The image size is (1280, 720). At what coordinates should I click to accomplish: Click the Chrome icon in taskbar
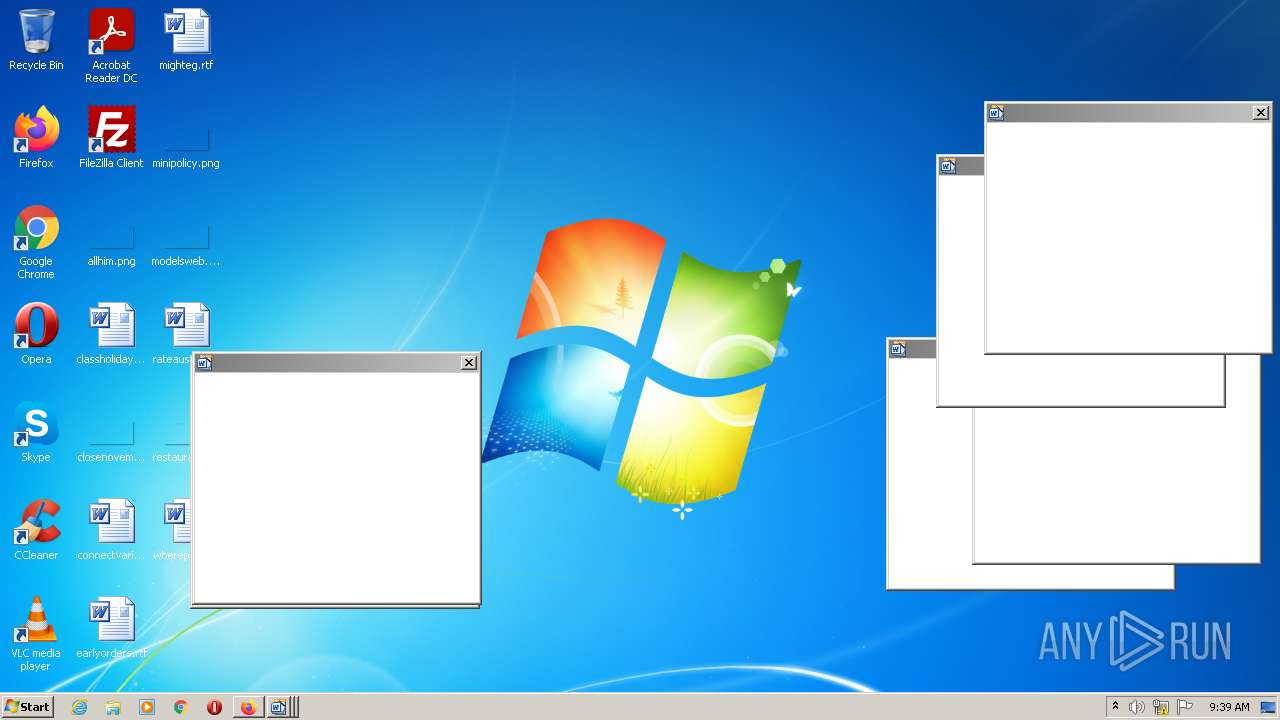tap(181, 707)
